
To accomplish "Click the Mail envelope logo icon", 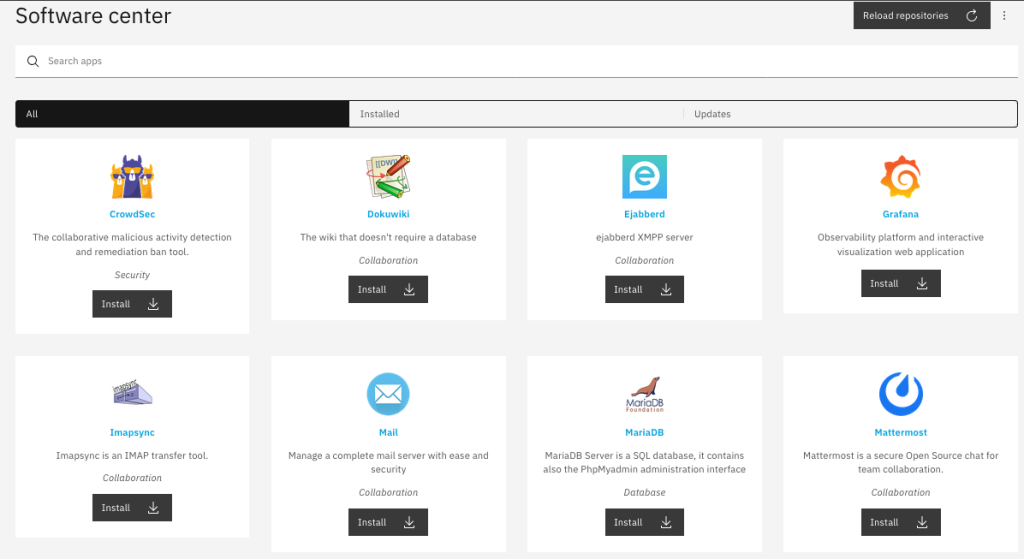I will (x=388, y=394).
